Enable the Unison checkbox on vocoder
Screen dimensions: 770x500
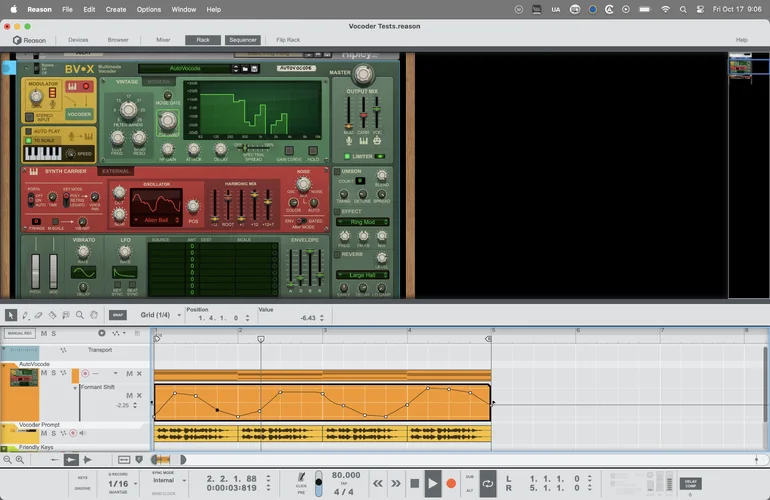(x=337, y=171)
